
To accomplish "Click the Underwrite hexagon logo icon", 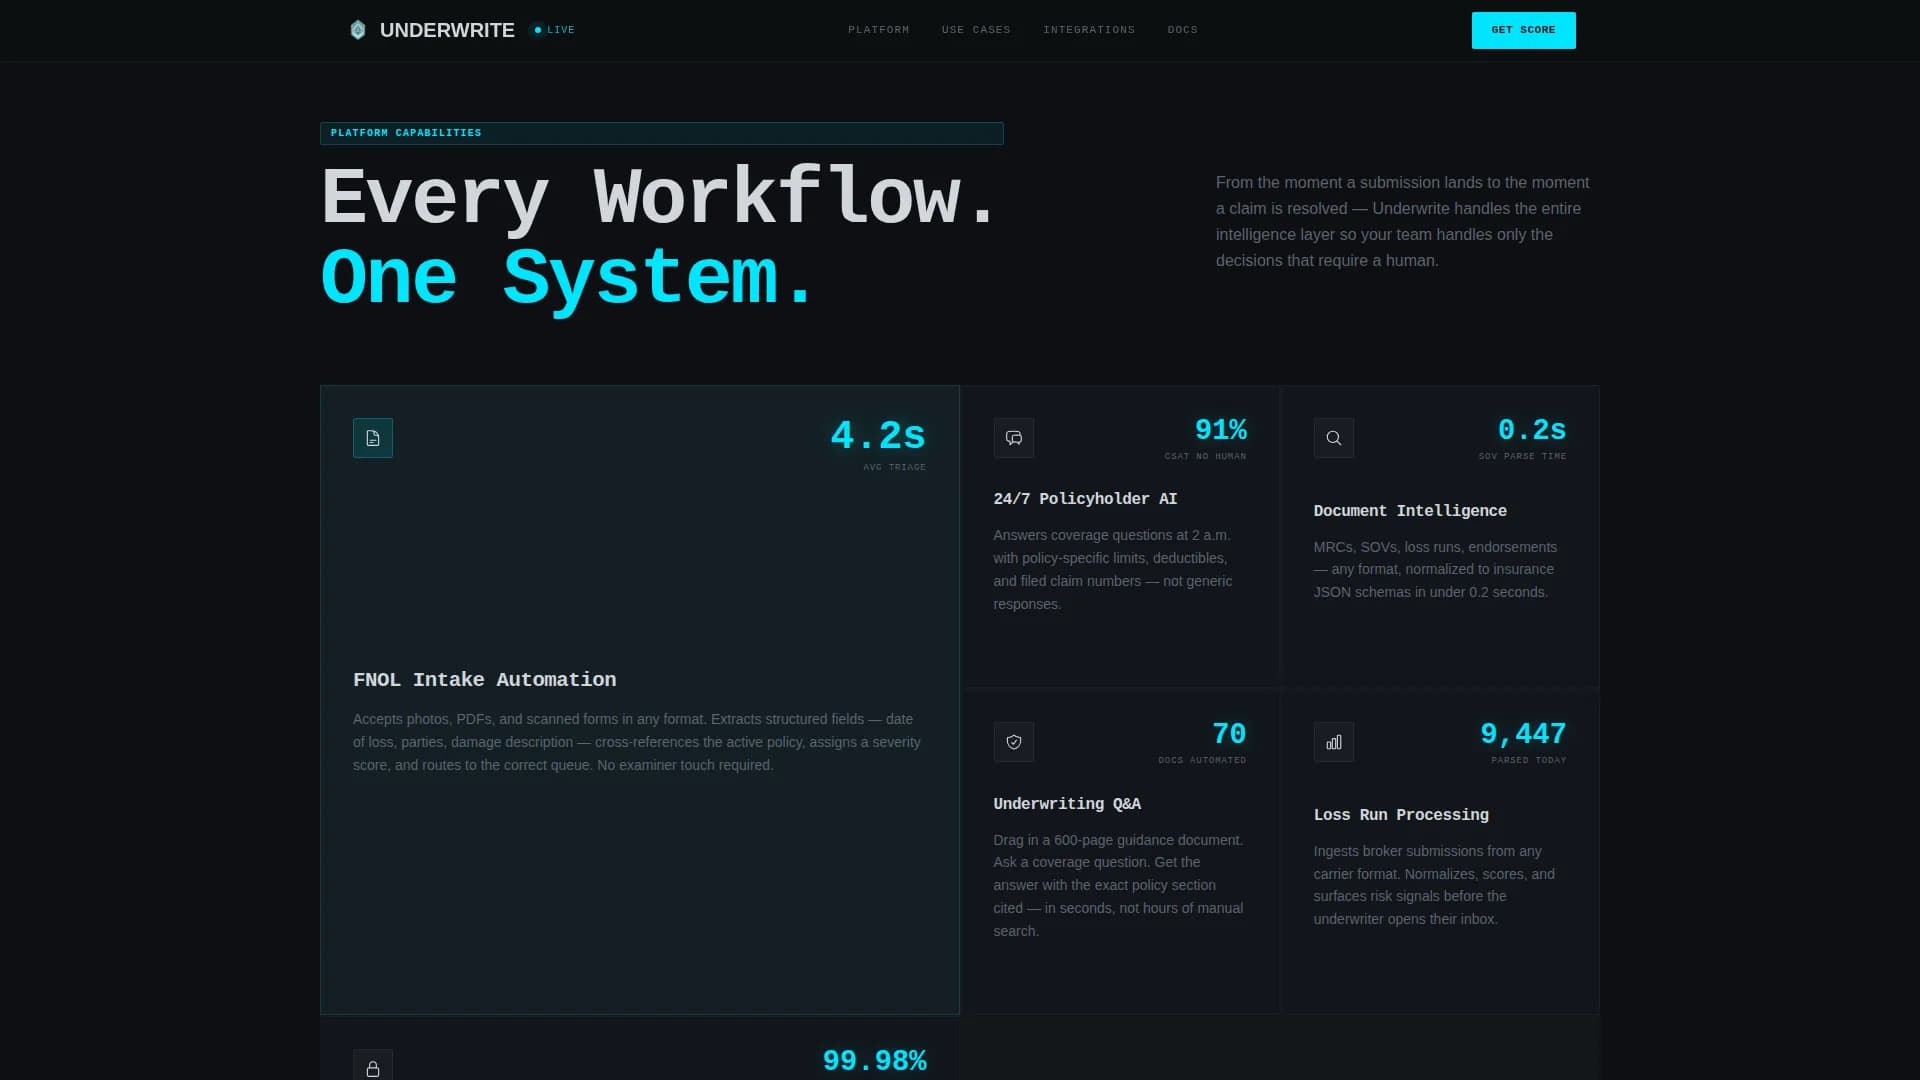I will tap(358, 30).
